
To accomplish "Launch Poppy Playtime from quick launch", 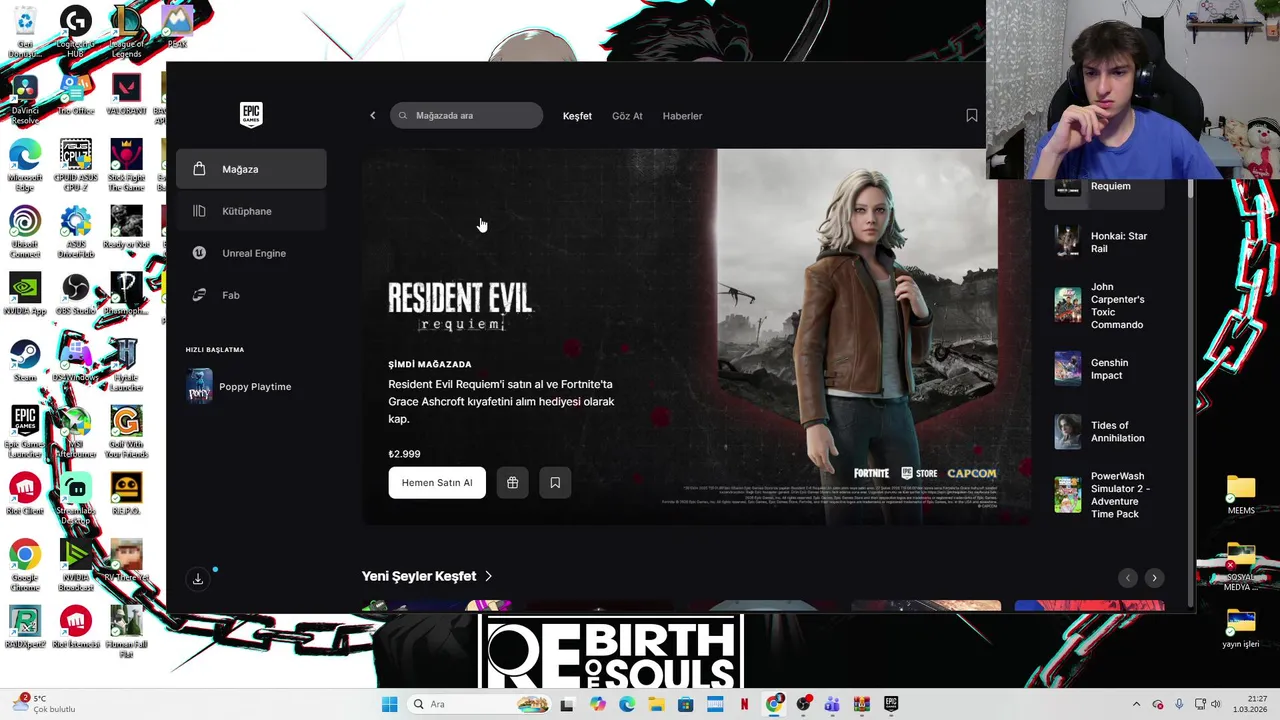I will 251,386.
